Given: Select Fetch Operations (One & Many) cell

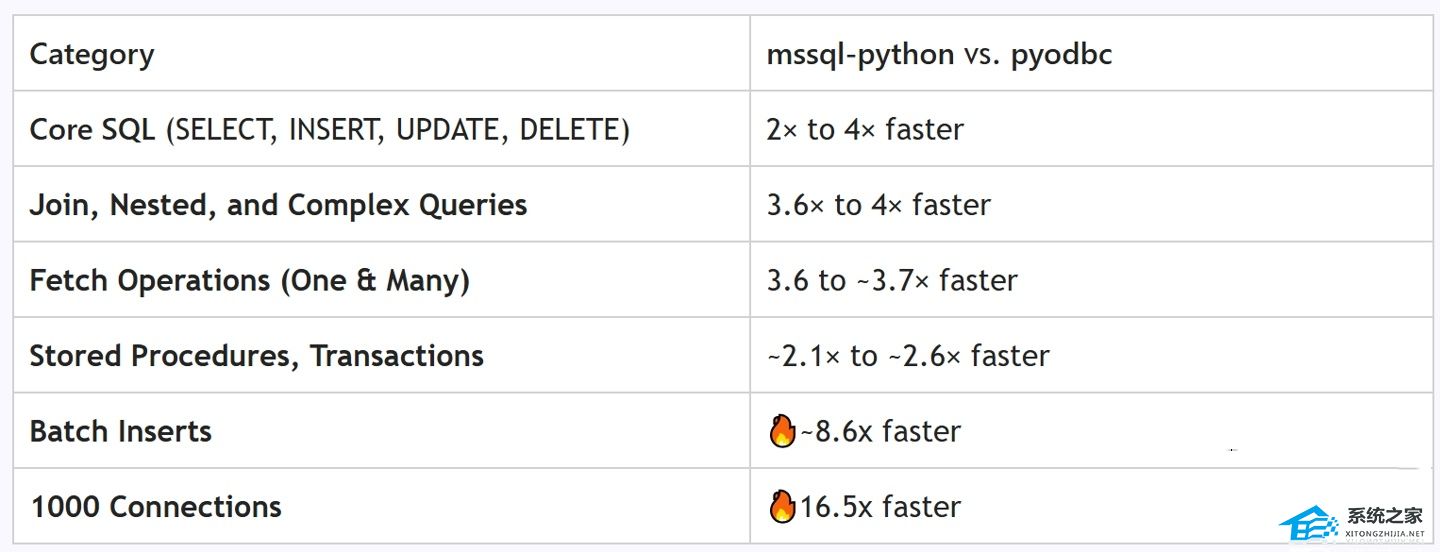Looking at the screenshot, I should (x=249, y=281).
